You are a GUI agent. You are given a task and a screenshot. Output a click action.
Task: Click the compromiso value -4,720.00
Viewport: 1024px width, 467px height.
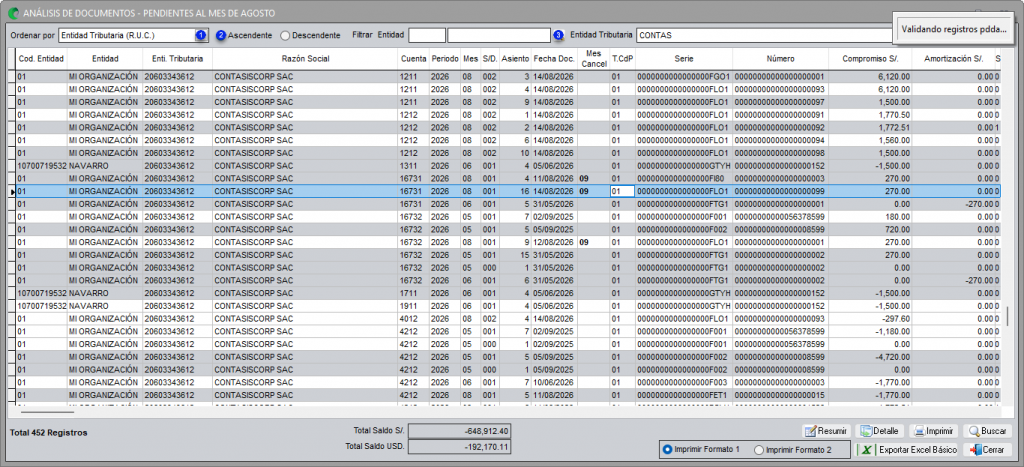click(871, 357)
